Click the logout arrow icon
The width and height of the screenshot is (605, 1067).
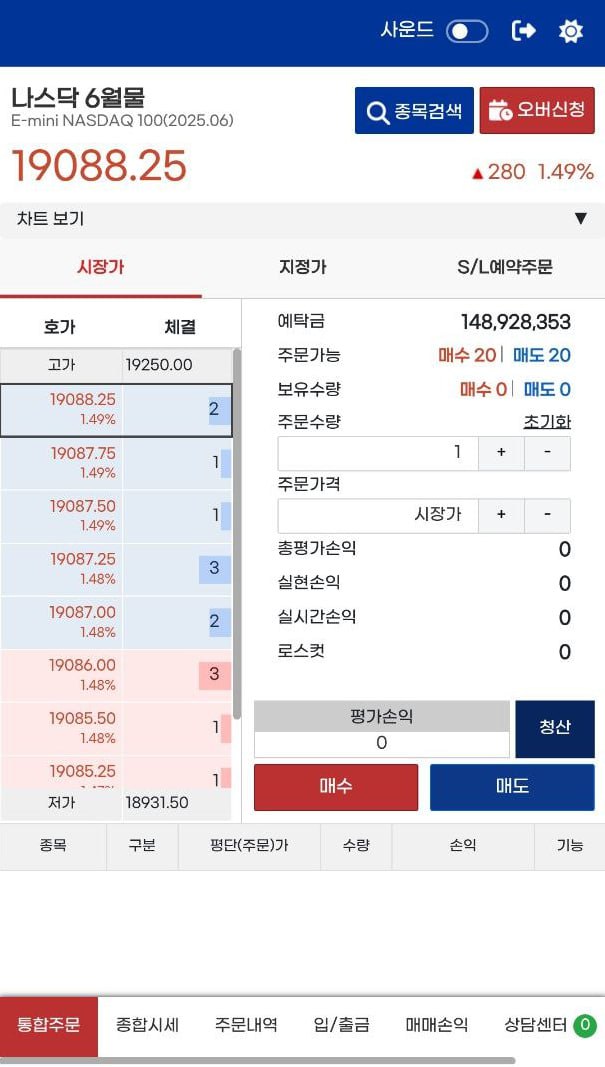[523, 31]
